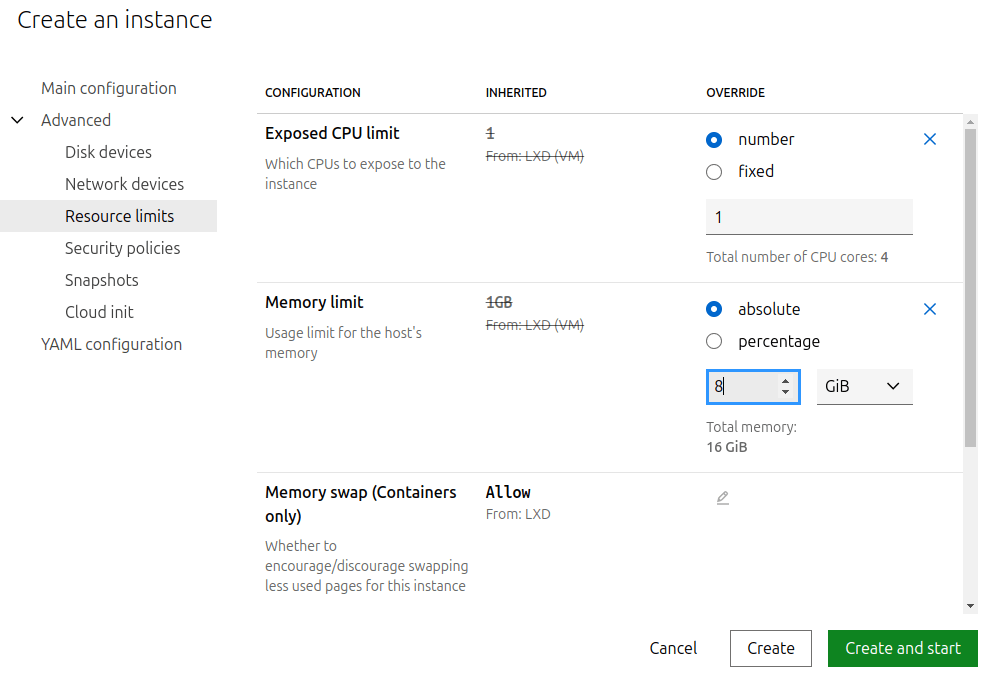This screenshot has height=681, width=991.
Task: Select the CPU limit 'fixed' option
Action: pos(714,172)
